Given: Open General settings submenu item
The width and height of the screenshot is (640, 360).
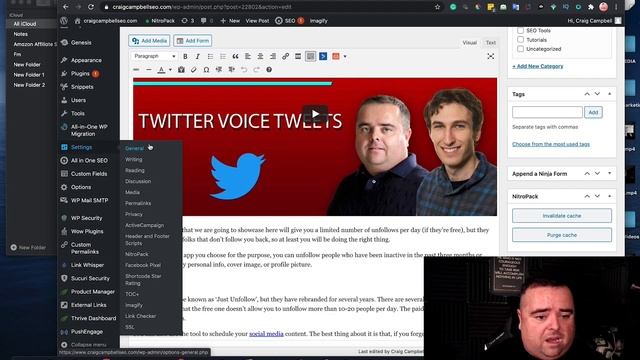Looking at the screenshot, I should pos(134,149).
